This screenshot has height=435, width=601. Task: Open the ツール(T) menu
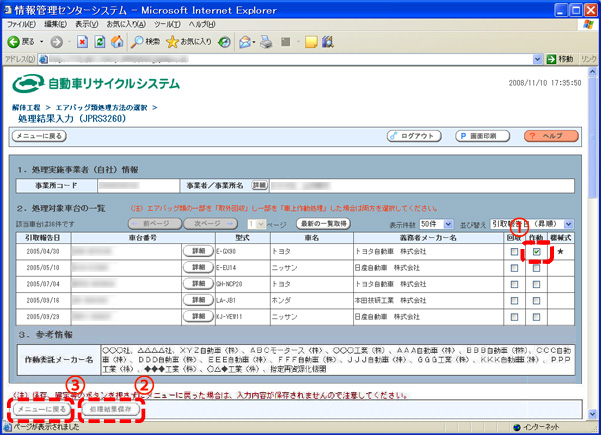167,24
